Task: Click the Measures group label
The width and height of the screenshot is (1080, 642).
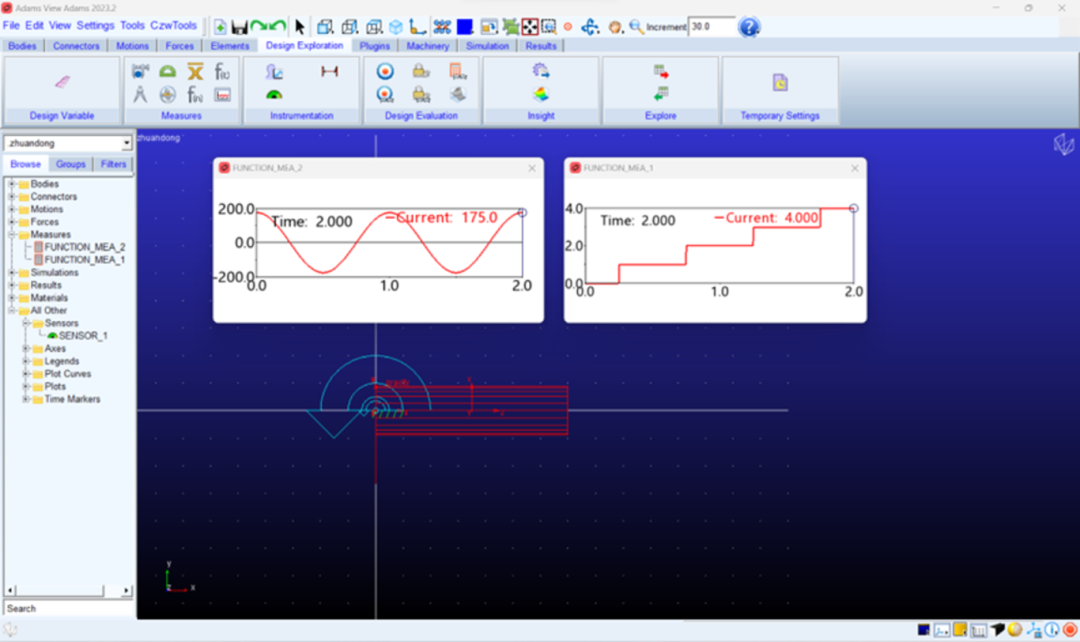Action: 181,116
